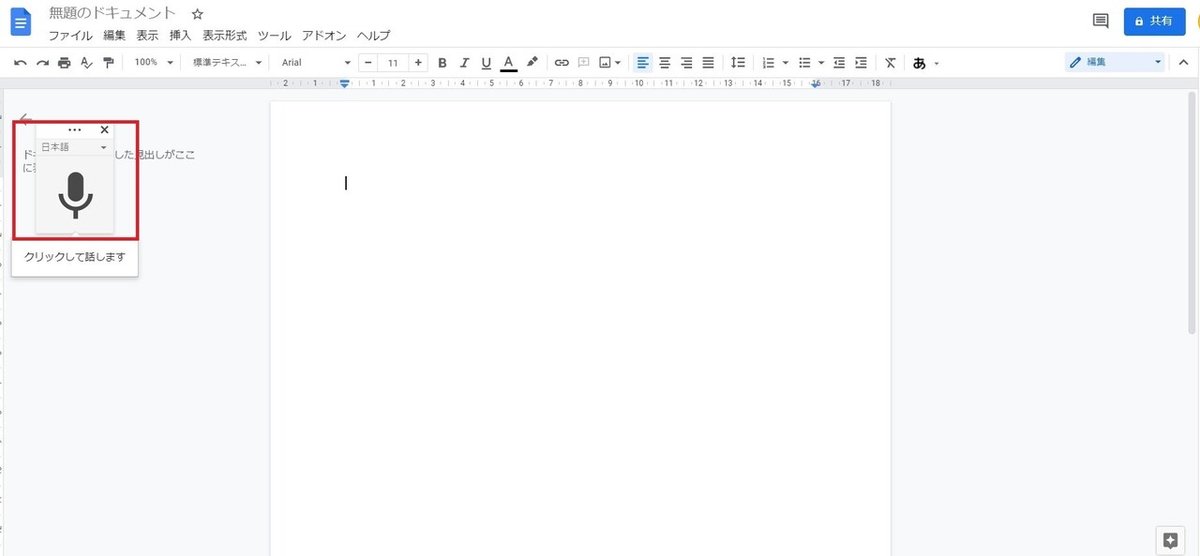Viewport: 1200px width, 556px height.
Task: Click the three dots on voice typing panel
Action: pos(74,130)
